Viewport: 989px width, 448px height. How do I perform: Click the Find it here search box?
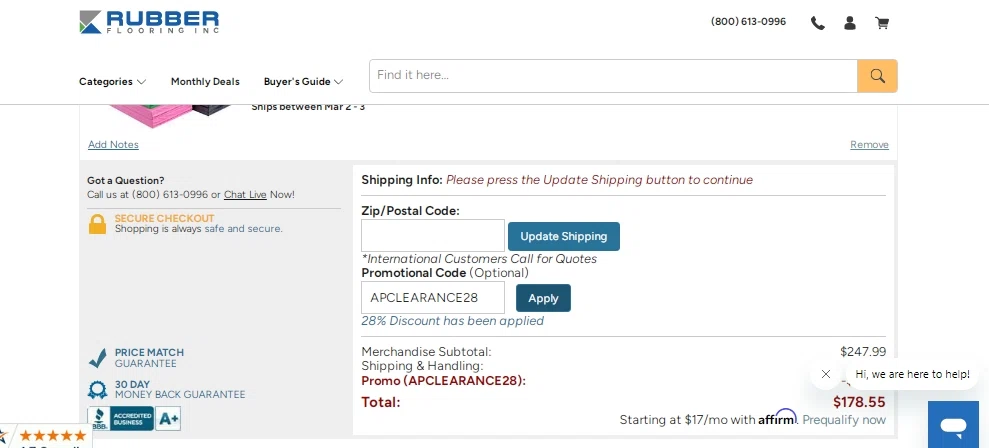[613, 76]
